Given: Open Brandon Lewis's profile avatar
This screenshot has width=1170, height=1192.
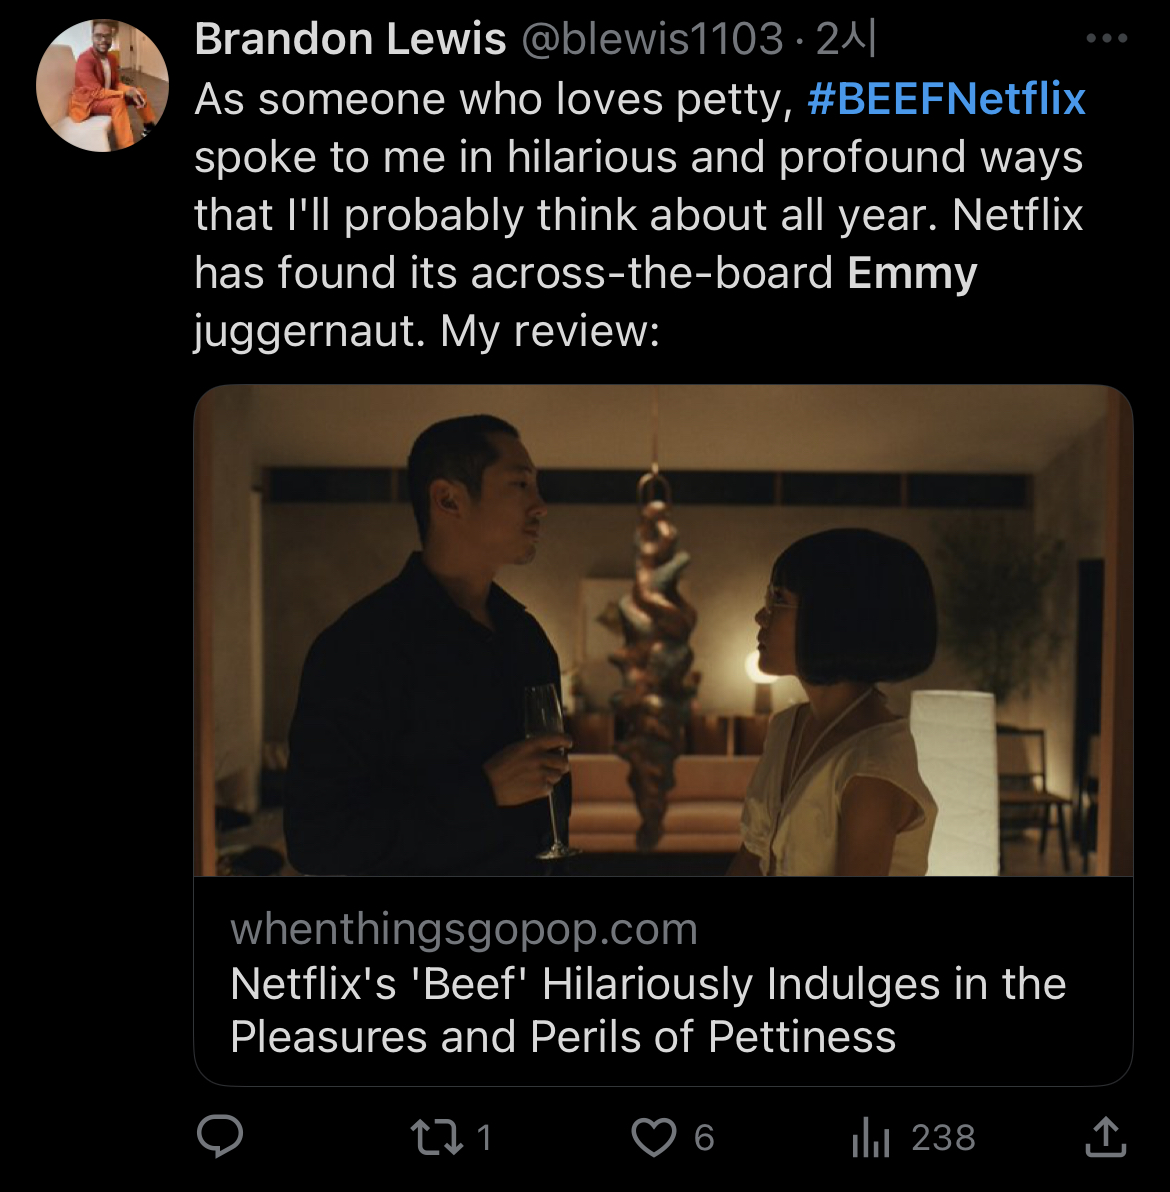Looking at the screenshot, I should (102, 86).
